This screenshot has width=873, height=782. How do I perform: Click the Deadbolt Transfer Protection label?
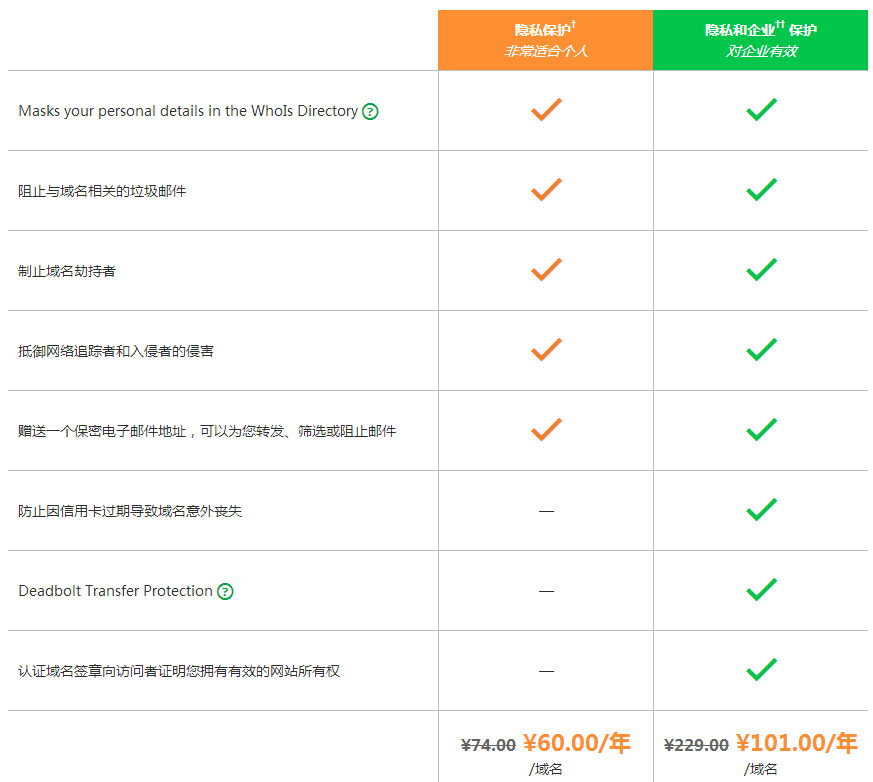[x=115, y=591]
